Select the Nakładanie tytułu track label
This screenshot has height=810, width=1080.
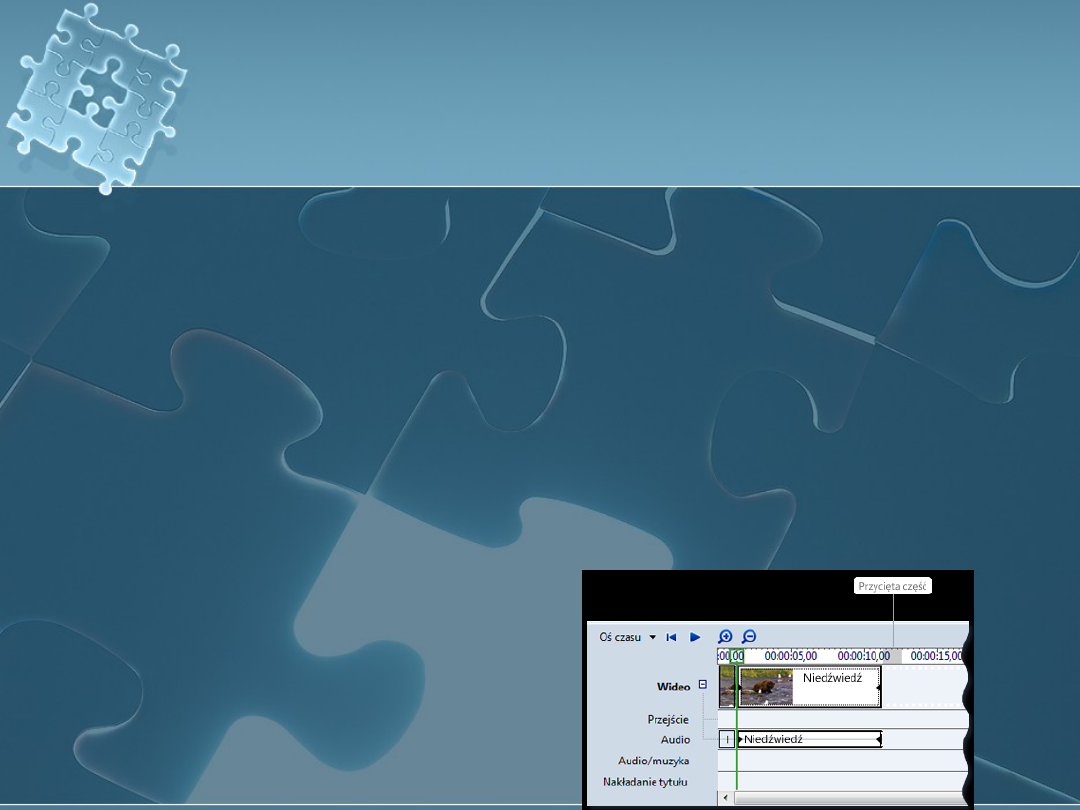click(x=645, y=782)
